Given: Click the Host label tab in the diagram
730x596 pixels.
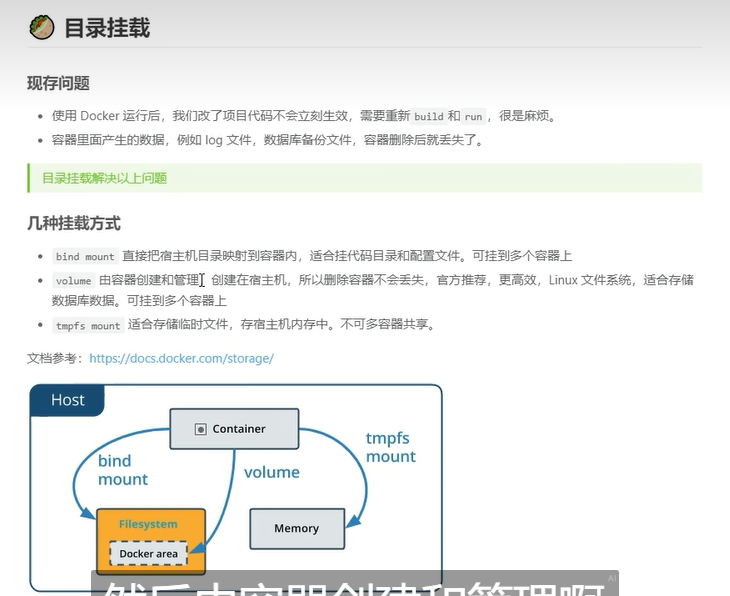Looking at the screenshot, I should (68, 400).
